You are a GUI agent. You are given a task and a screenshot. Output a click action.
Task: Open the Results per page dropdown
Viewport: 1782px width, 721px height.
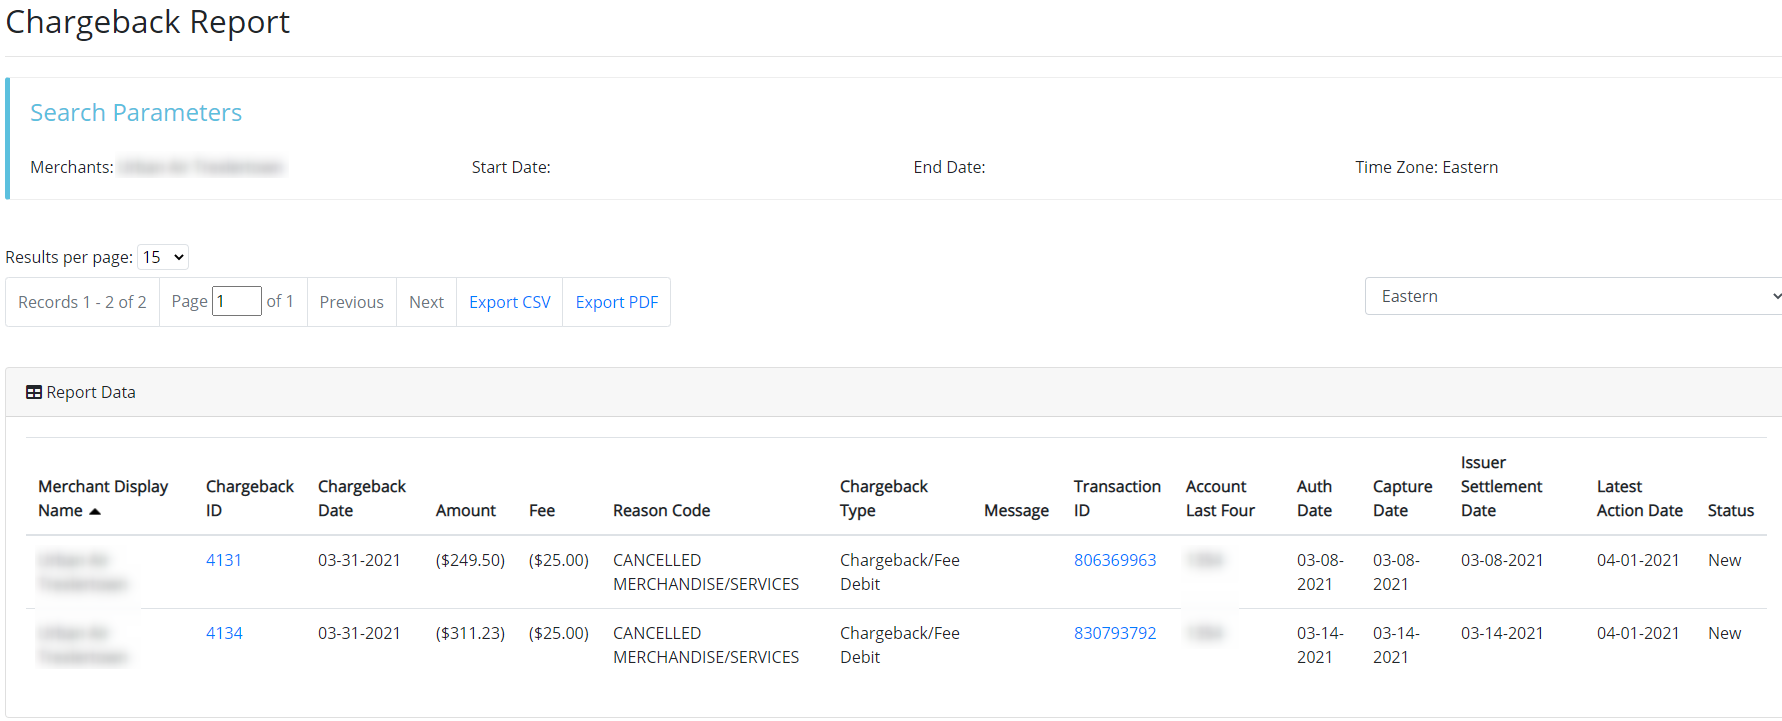[163, 257]
